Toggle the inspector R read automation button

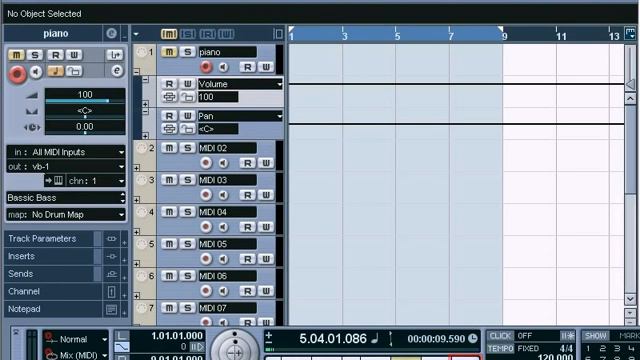click(56, 55)
